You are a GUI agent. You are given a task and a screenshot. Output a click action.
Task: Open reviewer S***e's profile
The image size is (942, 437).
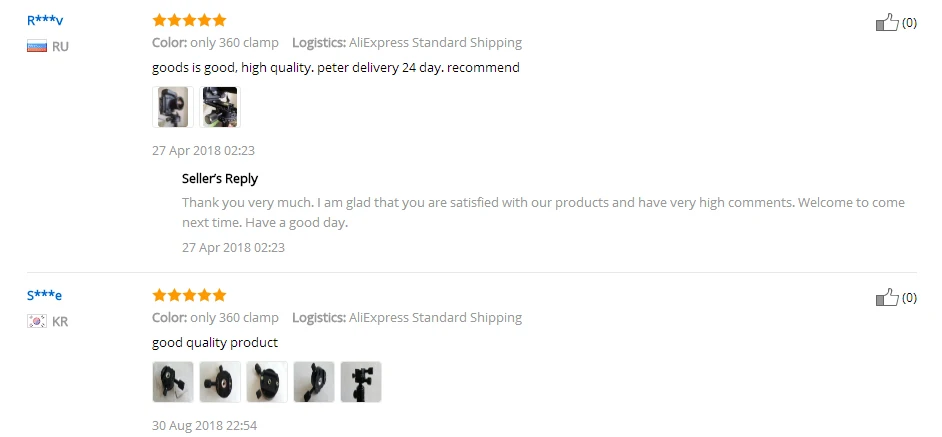point(45,295)
